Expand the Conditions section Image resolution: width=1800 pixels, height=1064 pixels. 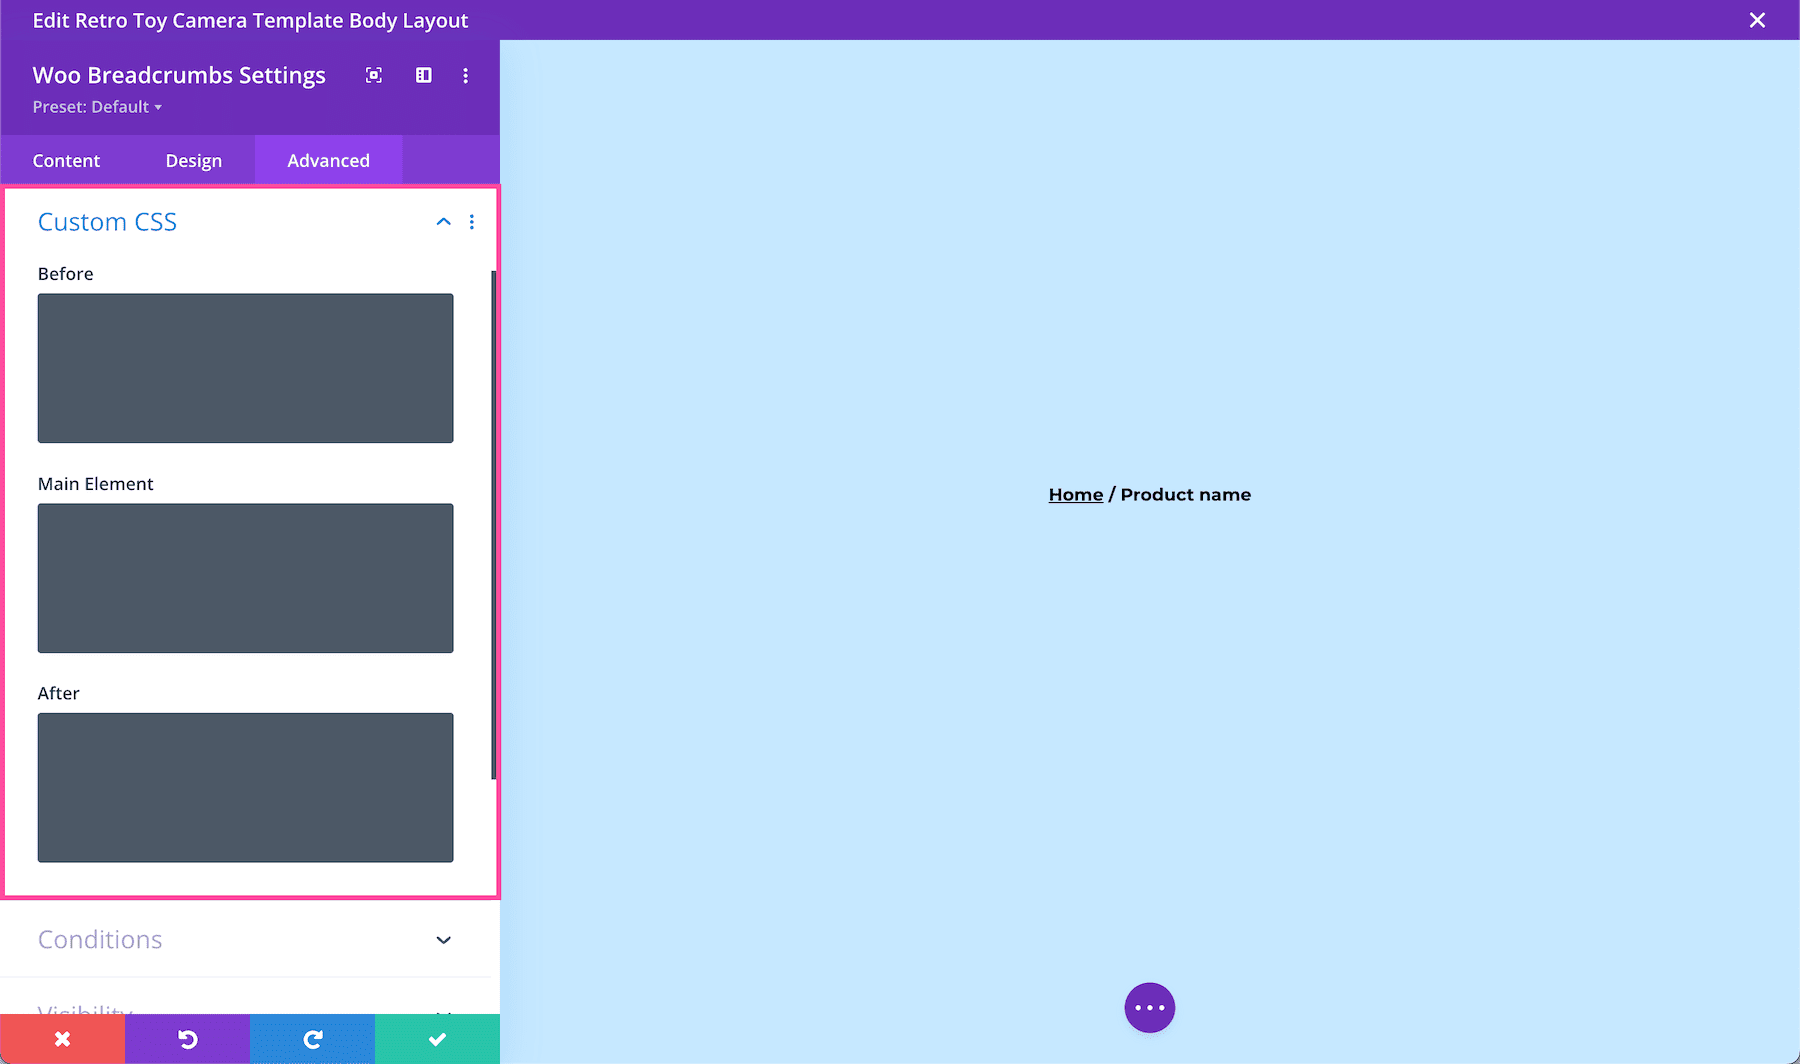[443, 940]
